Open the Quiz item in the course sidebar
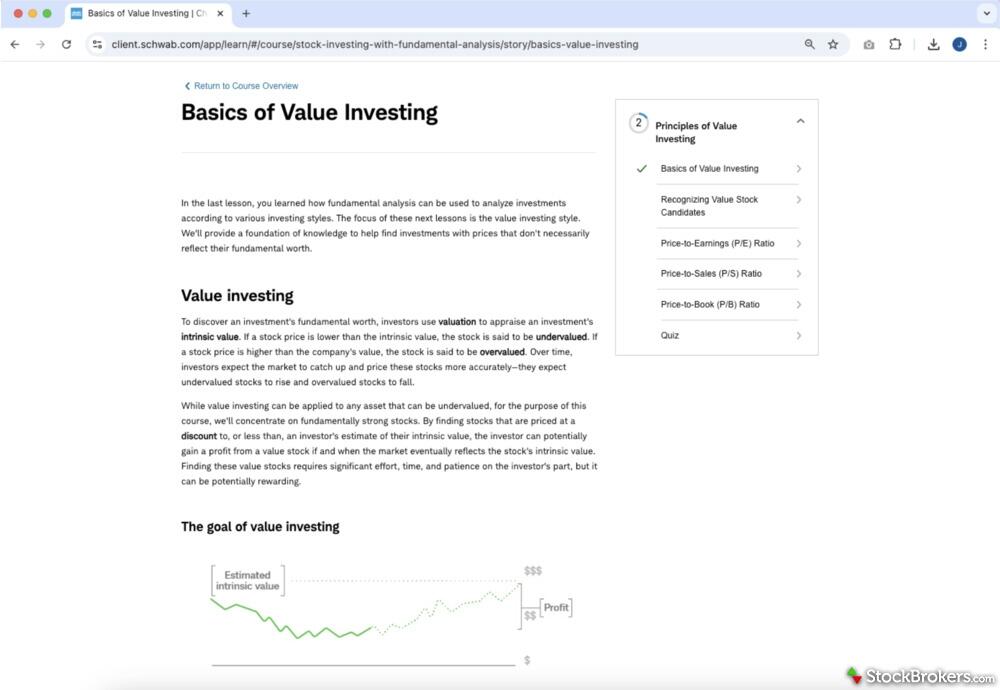 (x=670, y=335)
